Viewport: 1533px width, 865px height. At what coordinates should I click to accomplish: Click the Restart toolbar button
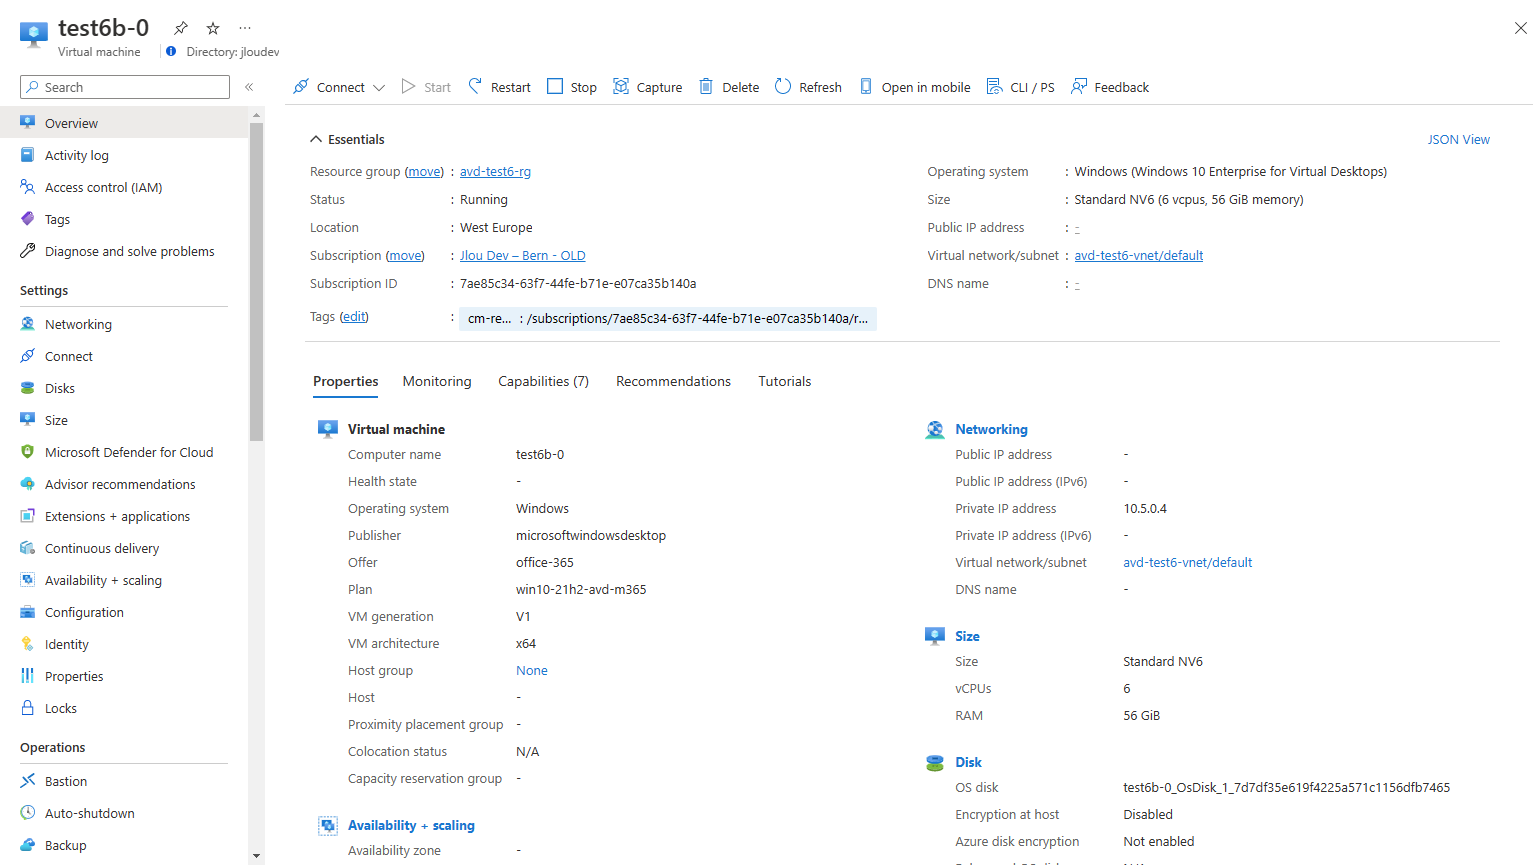point(499,87)
